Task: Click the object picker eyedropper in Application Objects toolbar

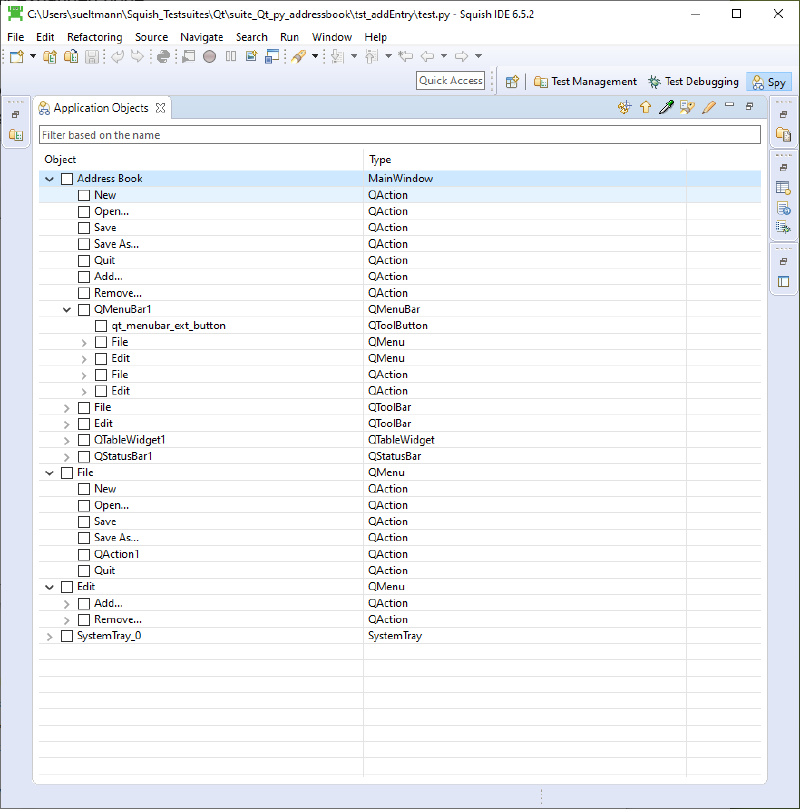Action: click(x=667, y=107)
